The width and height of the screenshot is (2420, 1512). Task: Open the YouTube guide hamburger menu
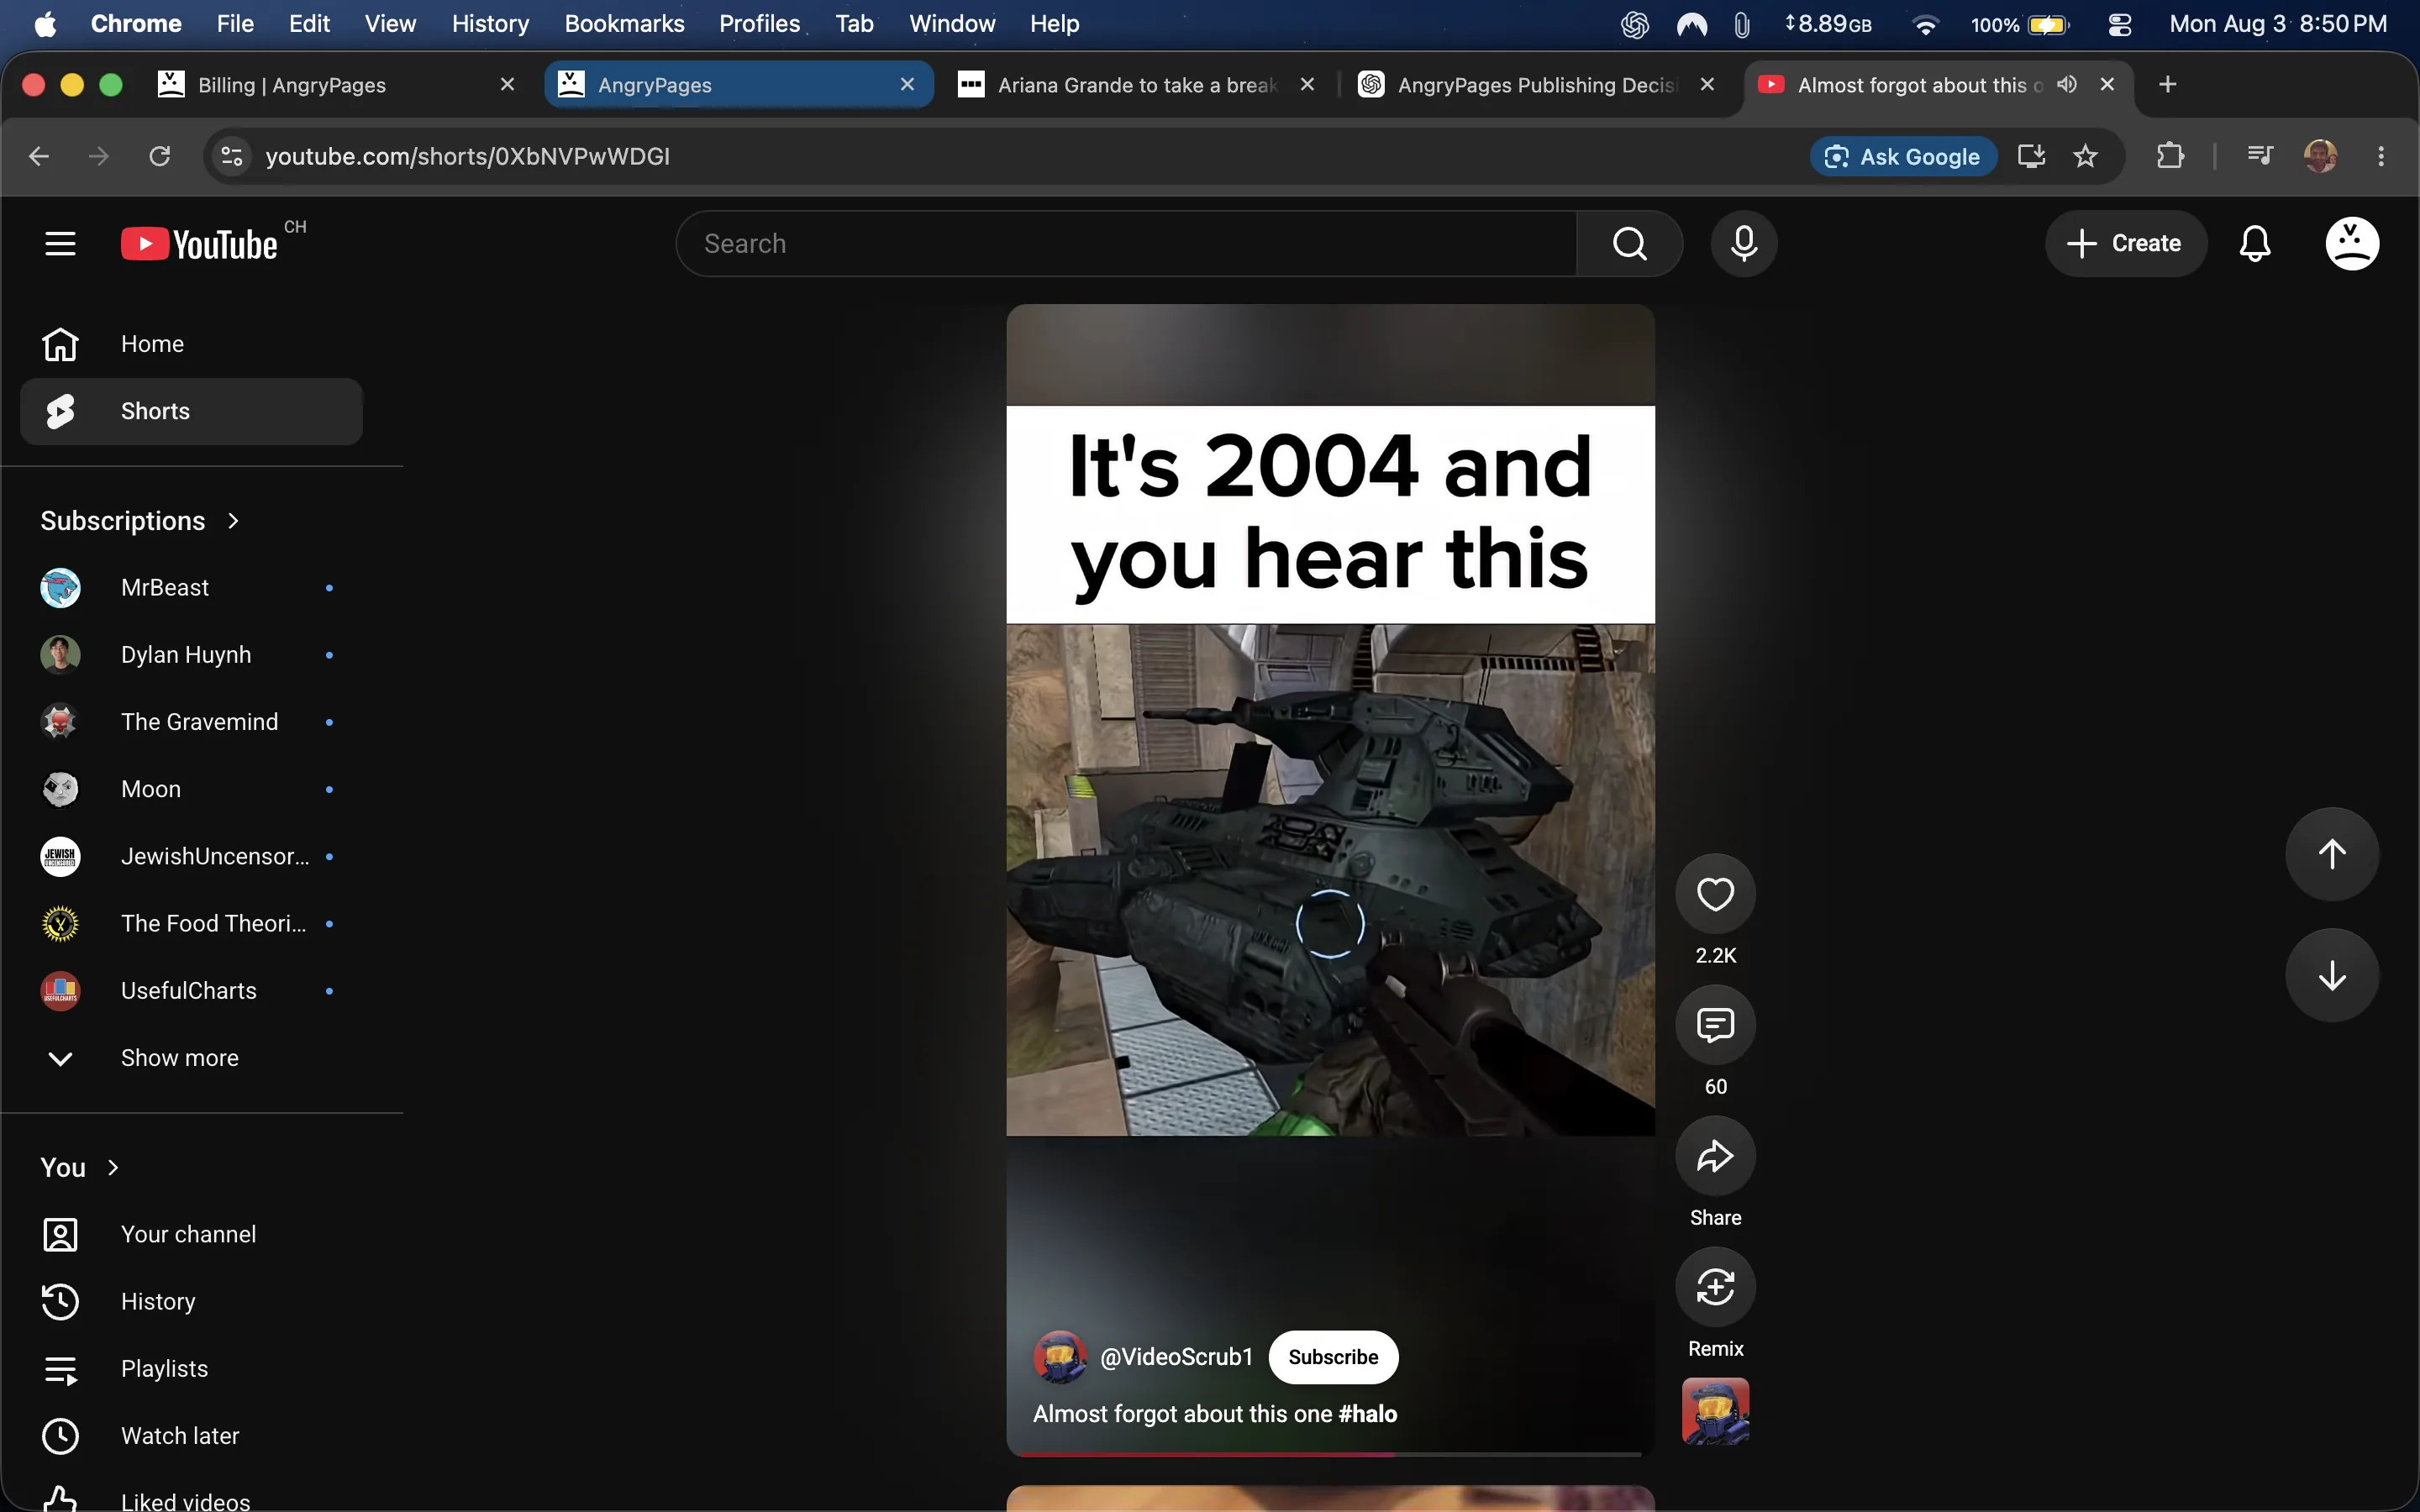click(60, 243)
